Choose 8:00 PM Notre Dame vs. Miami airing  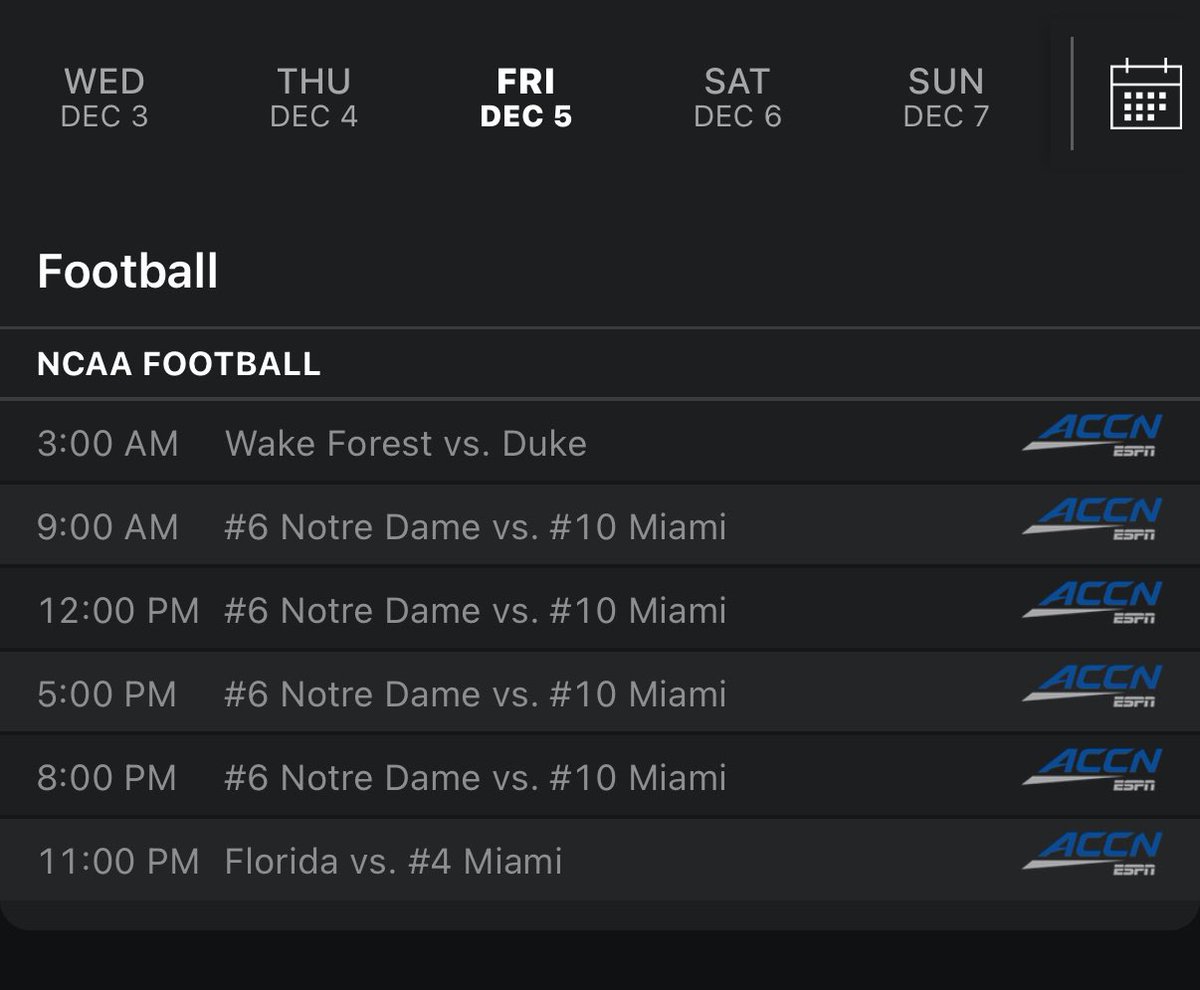pyautogui.click(x=476, y=778)
